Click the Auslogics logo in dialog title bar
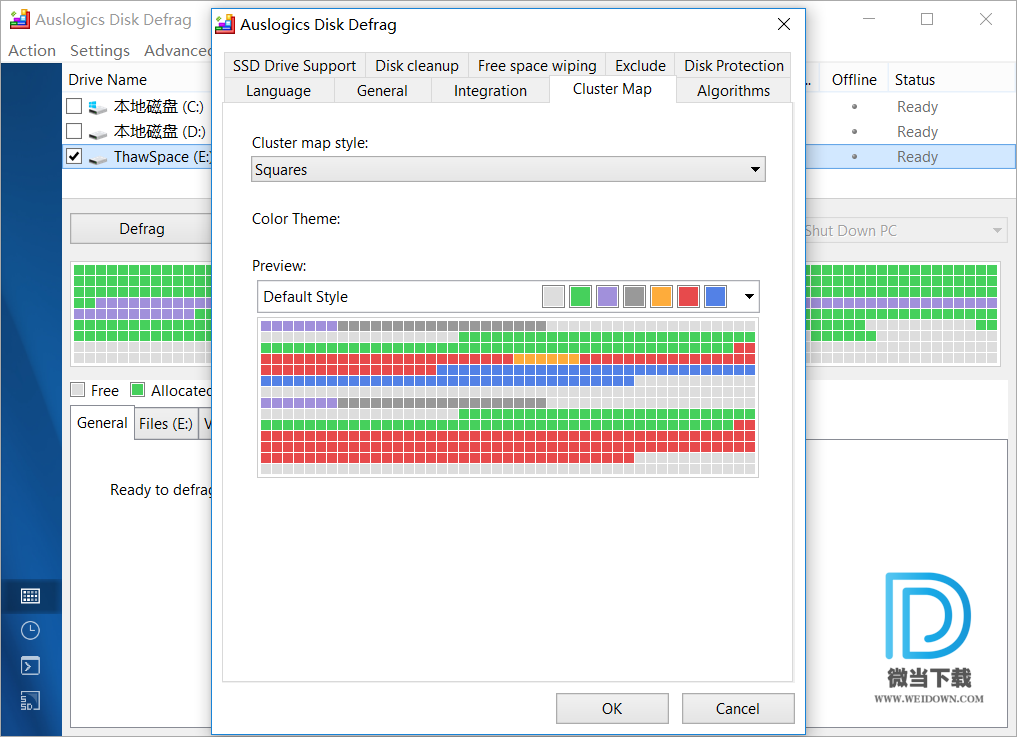Viewport: 1017px width, 737px height. 225,24
